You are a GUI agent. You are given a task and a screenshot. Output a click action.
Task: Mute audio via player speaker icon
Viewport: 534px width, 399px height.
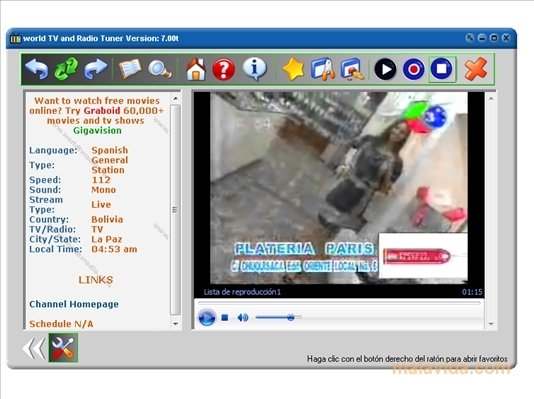click(x=243, y=318)
